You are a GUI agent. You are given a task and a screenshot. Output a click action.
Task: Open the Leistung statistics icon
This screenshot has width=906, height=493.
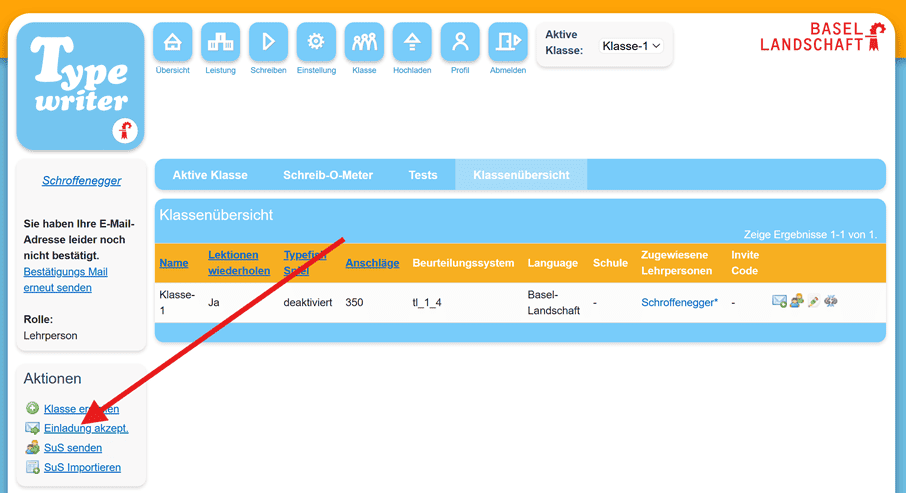[220, 42]
